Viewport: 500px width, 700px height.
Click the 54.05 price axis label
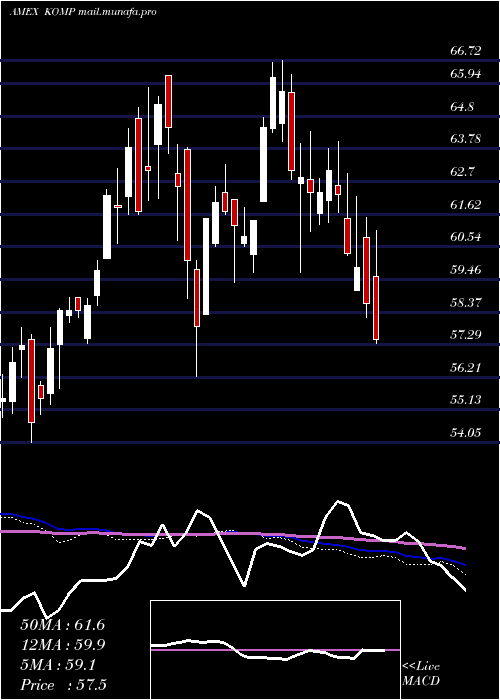(x=466, y=433)
